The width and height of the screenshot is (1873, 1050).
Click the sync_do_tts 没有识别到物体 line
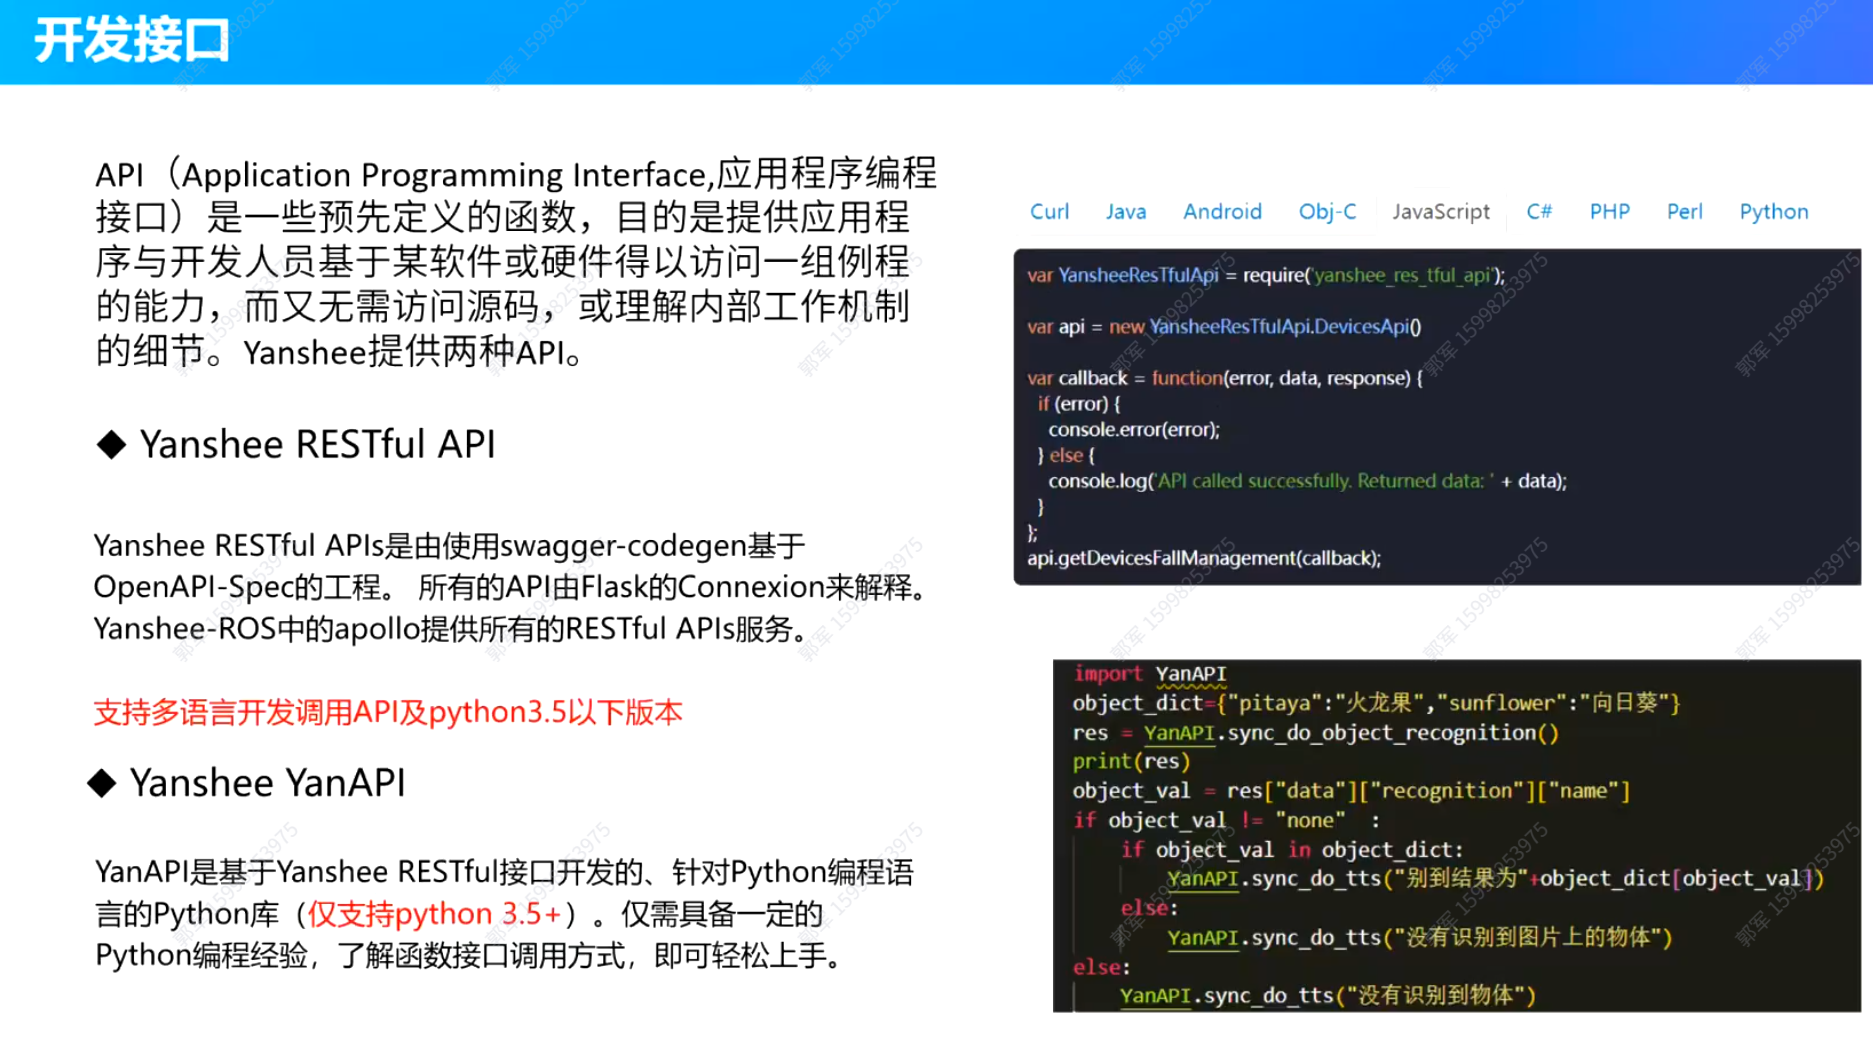tap(1327, 996)
